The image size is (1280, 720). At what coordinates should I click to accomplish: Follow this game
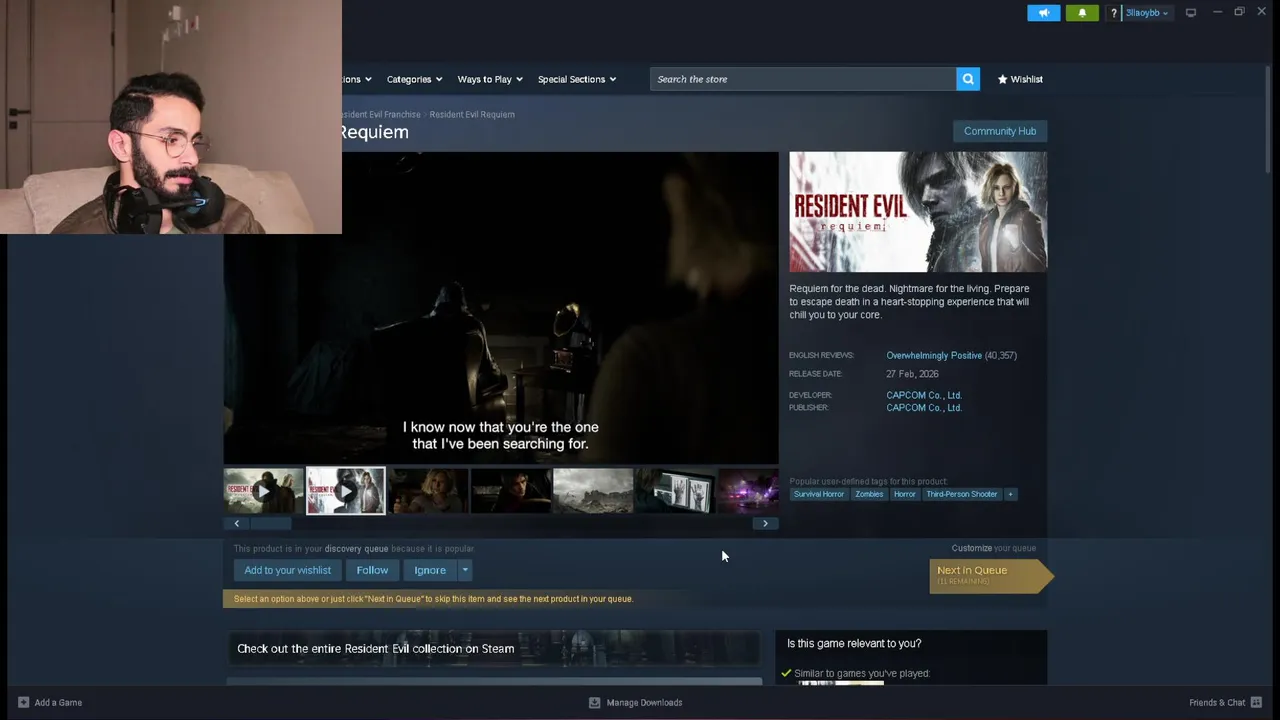pos(372,570)
